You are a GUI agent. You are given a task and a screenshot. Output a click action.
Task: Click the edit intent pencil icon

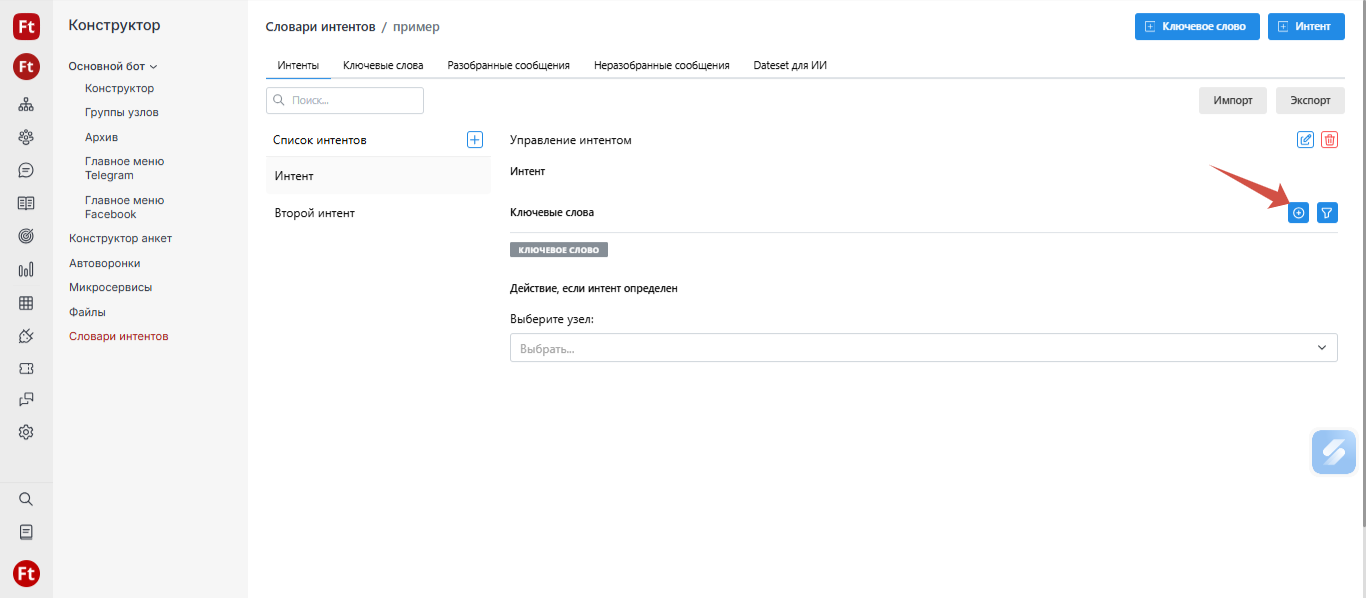1305,140
